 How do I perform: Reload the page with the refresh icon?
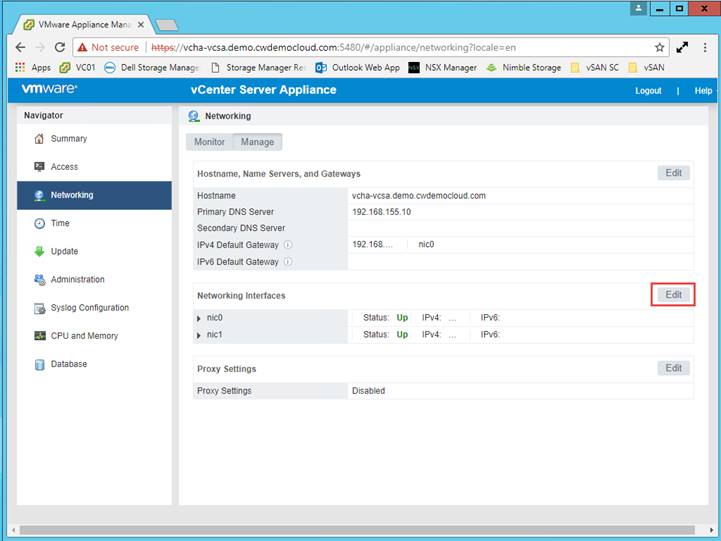pos(60,47)
